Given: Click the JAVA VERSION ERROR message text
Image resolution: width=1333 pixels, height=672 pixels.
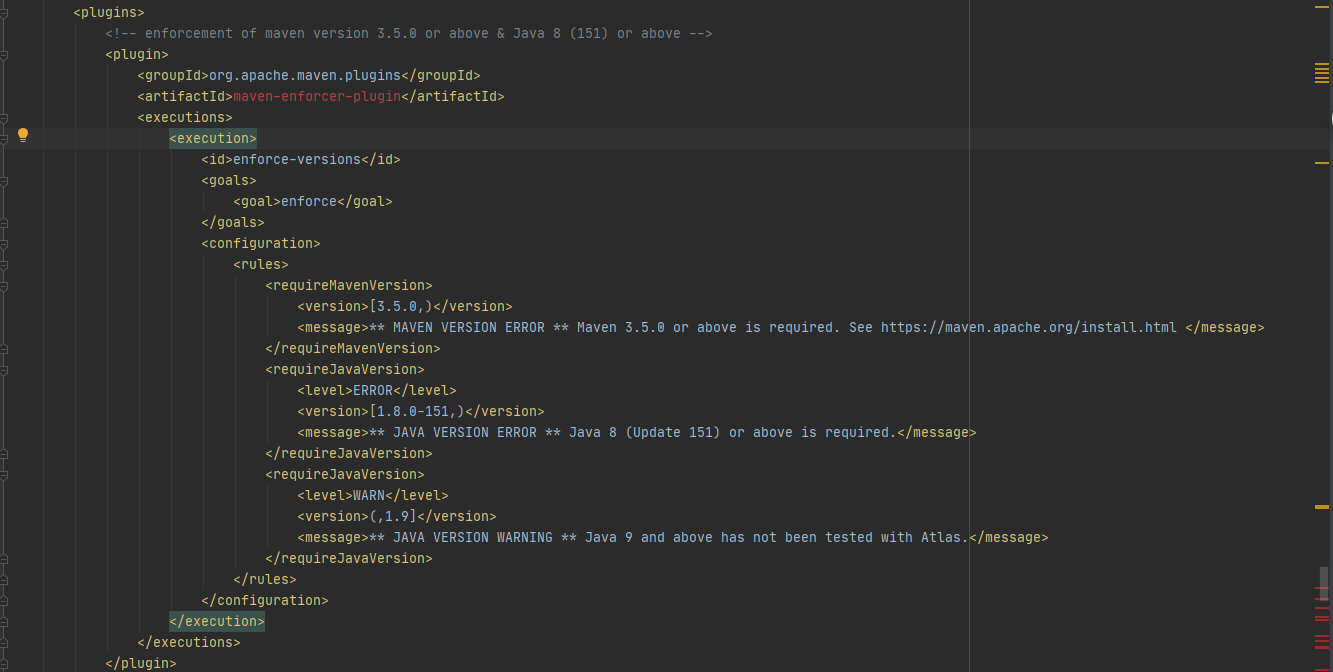Looking at the screenshot, I should (x=633, y=432).
